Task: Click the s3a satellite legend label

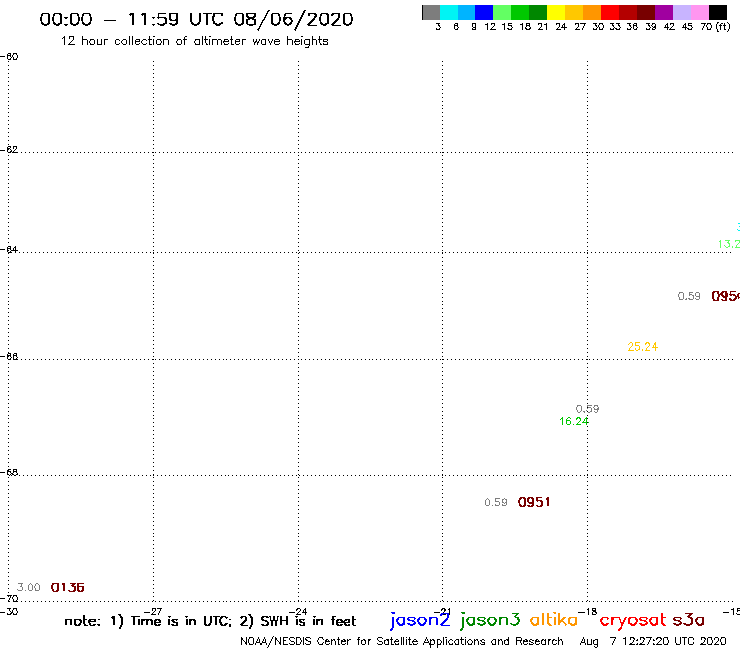Action: click(x=689, y=620)
